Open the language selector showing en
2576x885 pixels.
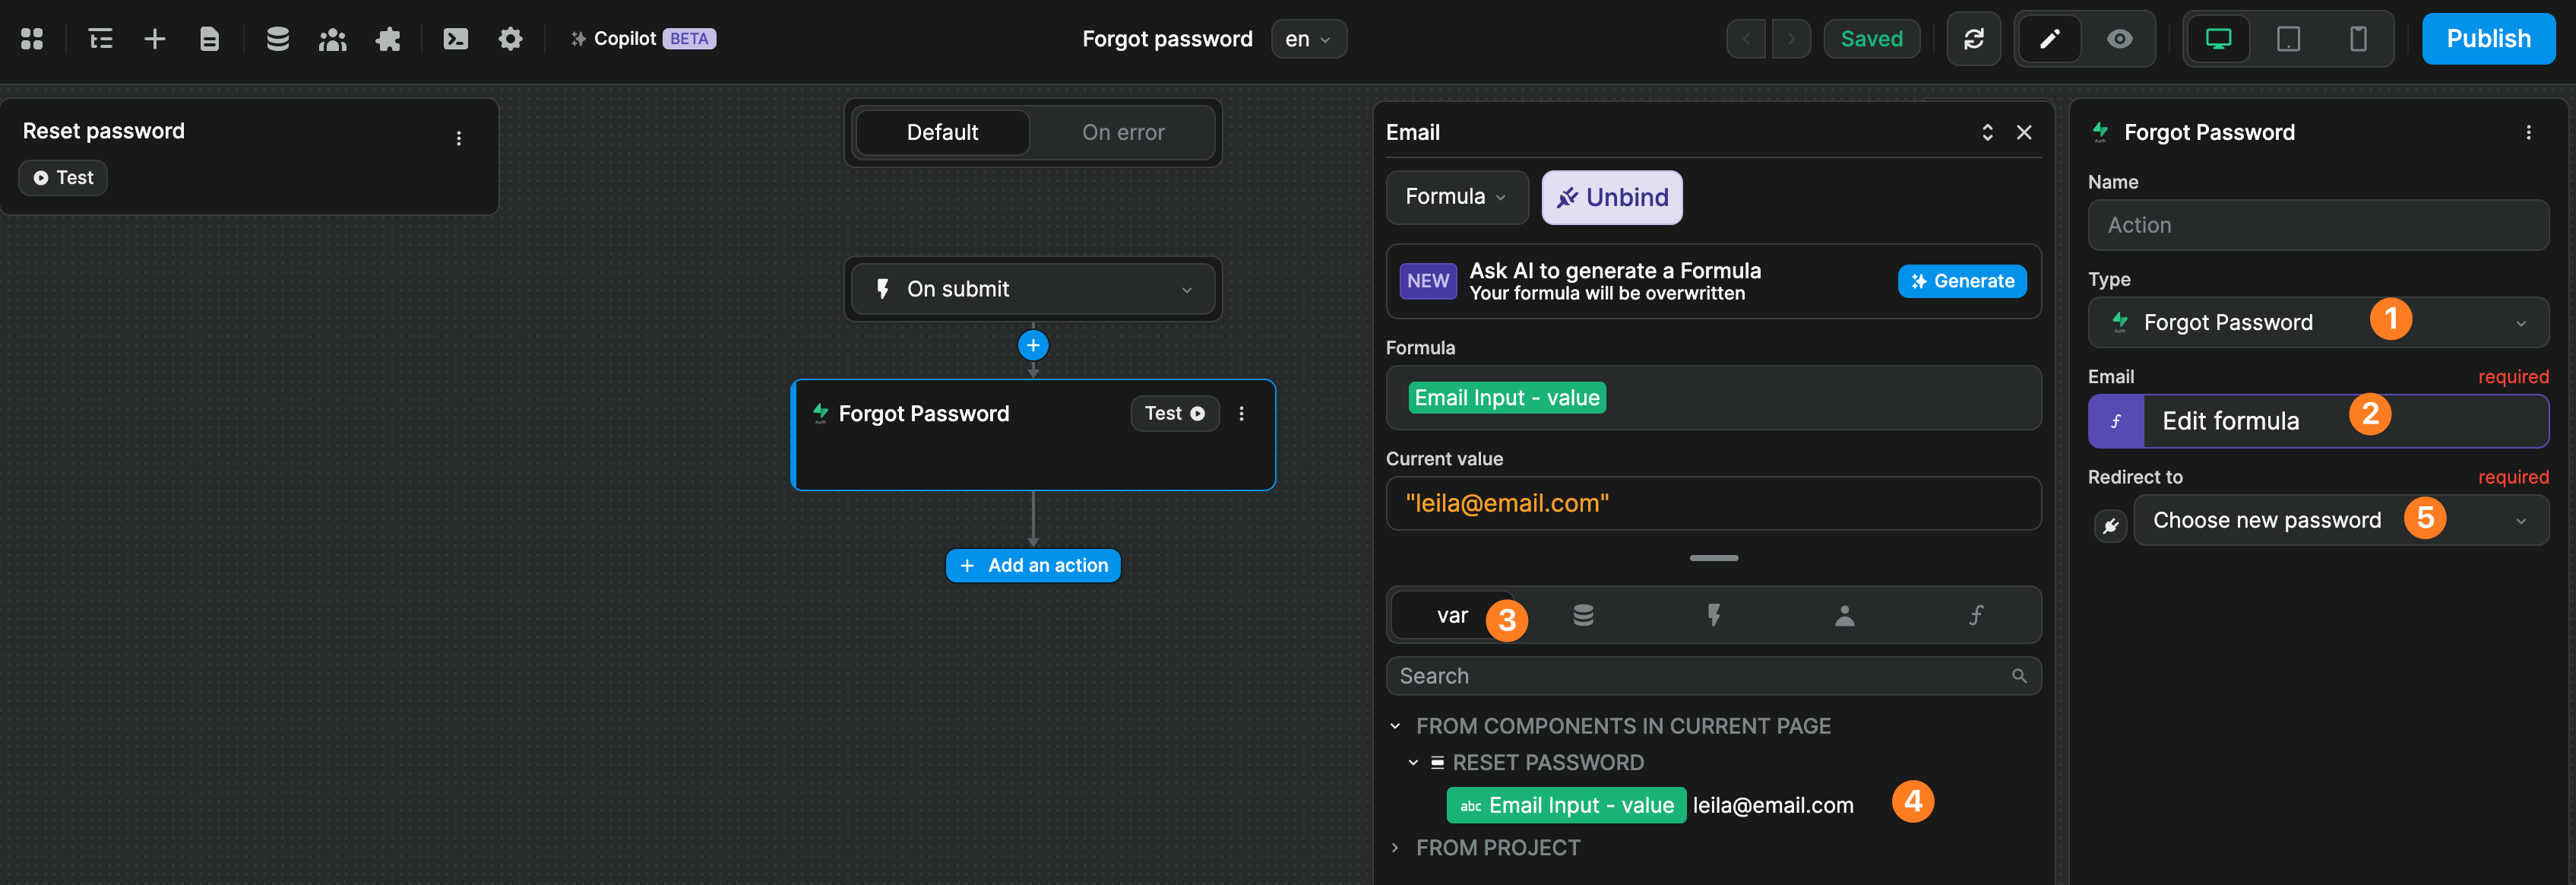pyautogui.click(x=1308, y=38)
